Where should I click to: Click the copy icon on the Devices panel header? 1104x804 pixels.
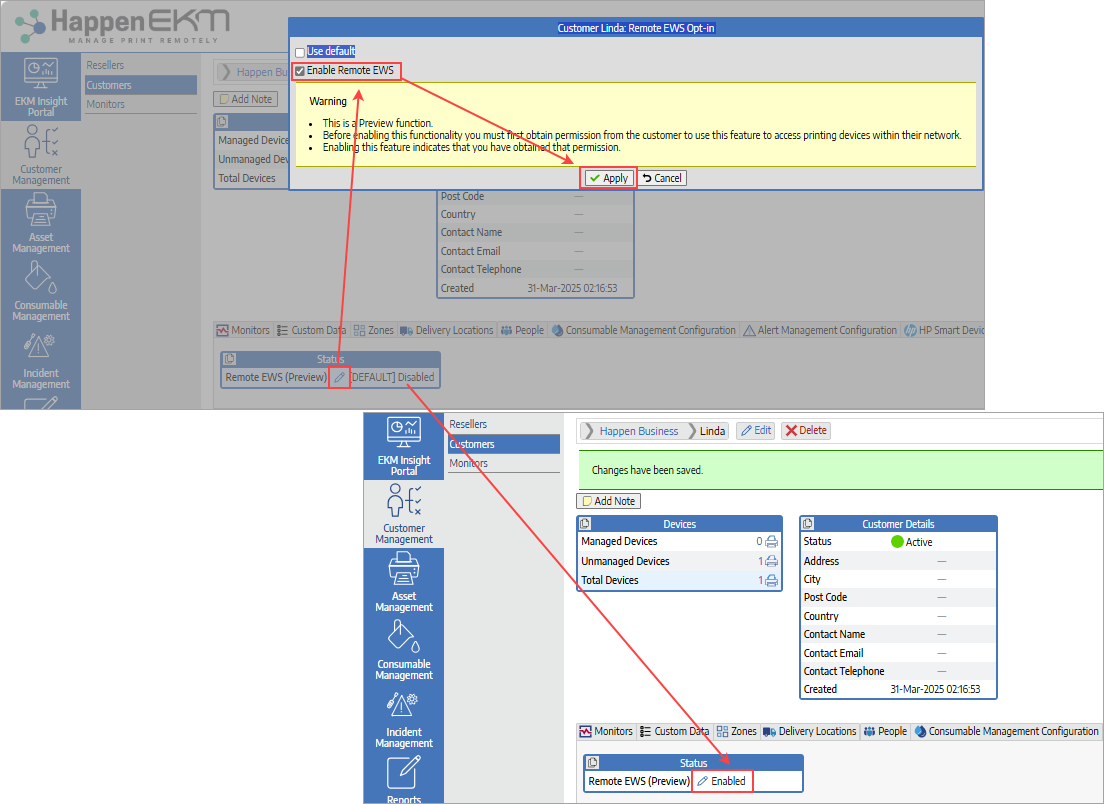[585, 522]
